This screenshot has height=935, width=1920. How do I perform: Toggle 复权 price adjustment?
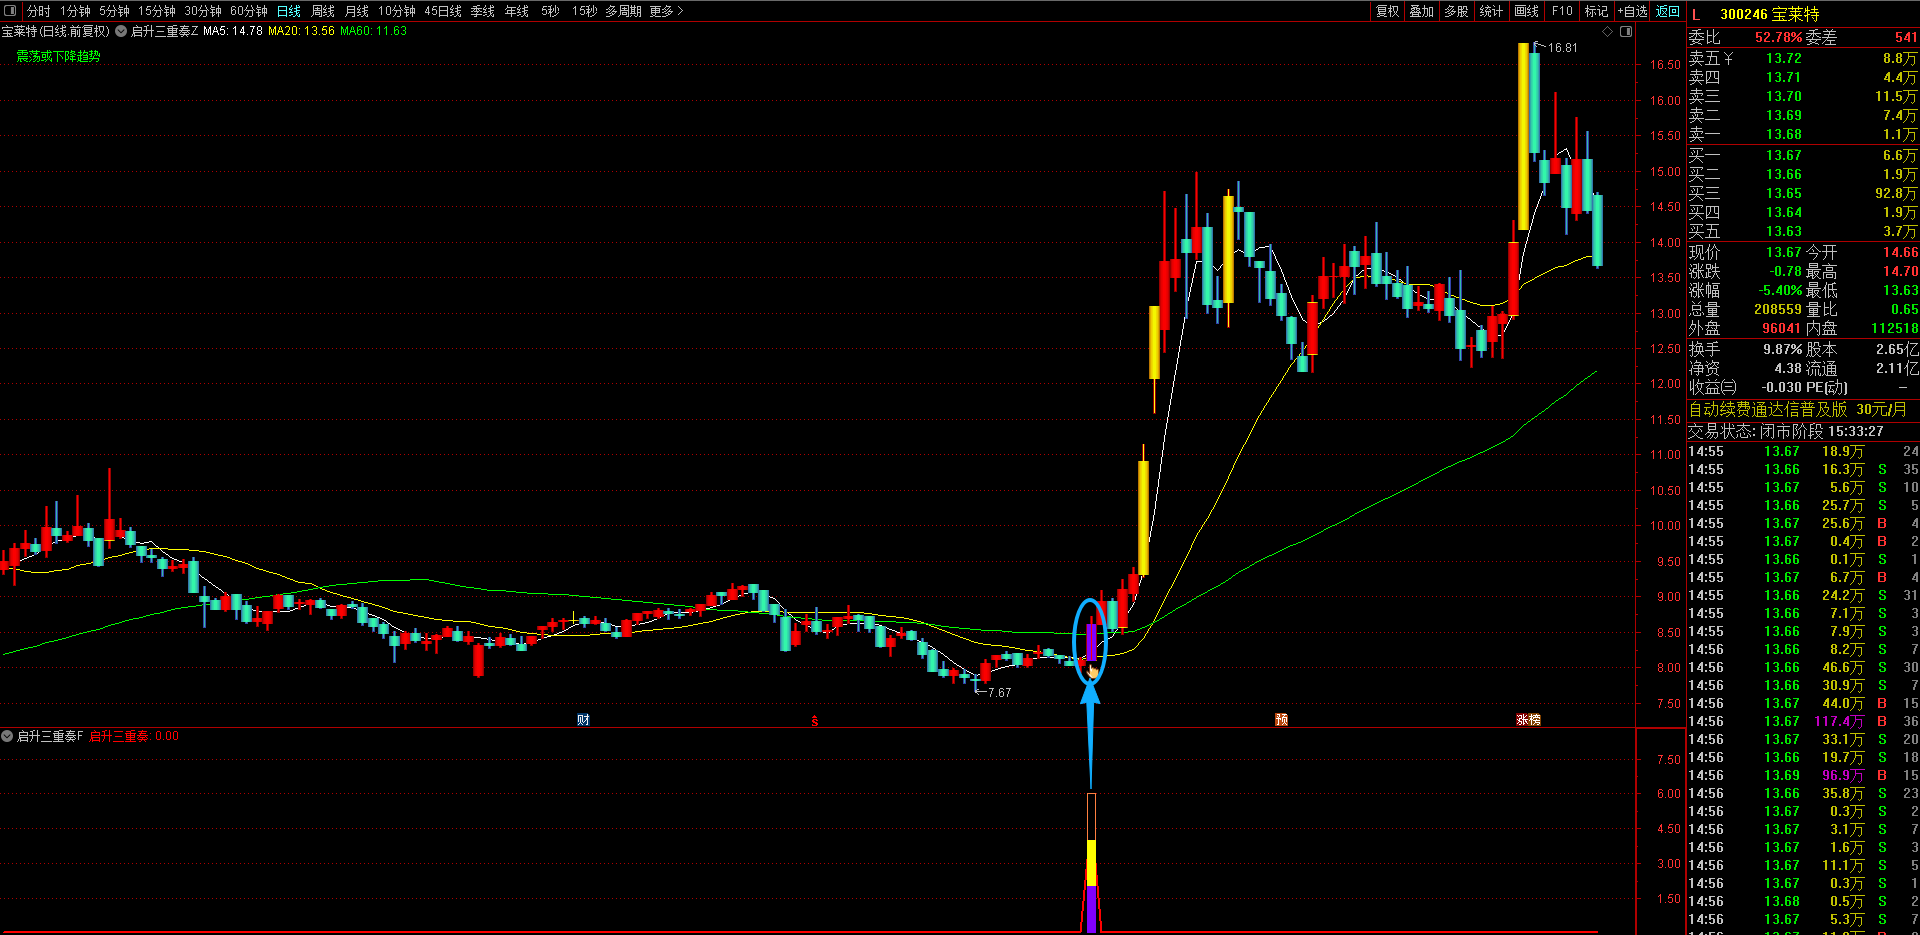point(1388,11)
